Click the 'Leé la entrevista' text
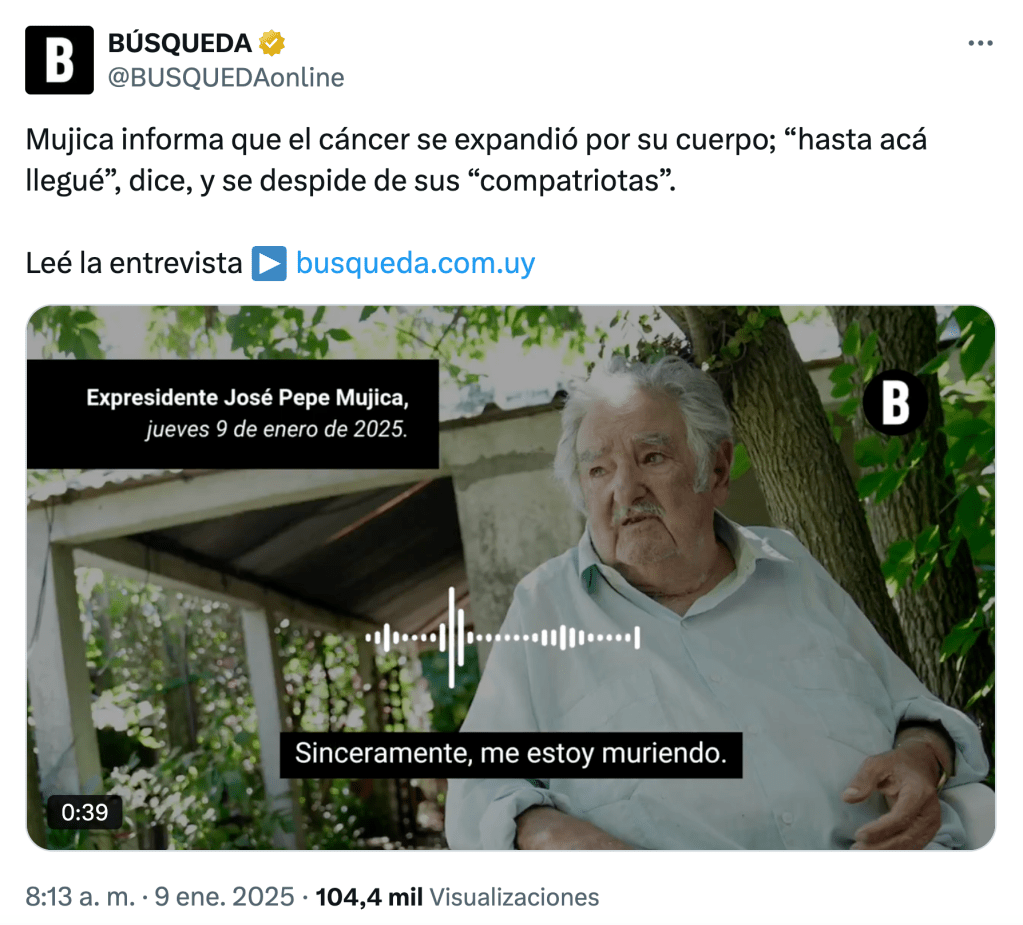This screenshot has width=1023, height=925. coord(134,264)
